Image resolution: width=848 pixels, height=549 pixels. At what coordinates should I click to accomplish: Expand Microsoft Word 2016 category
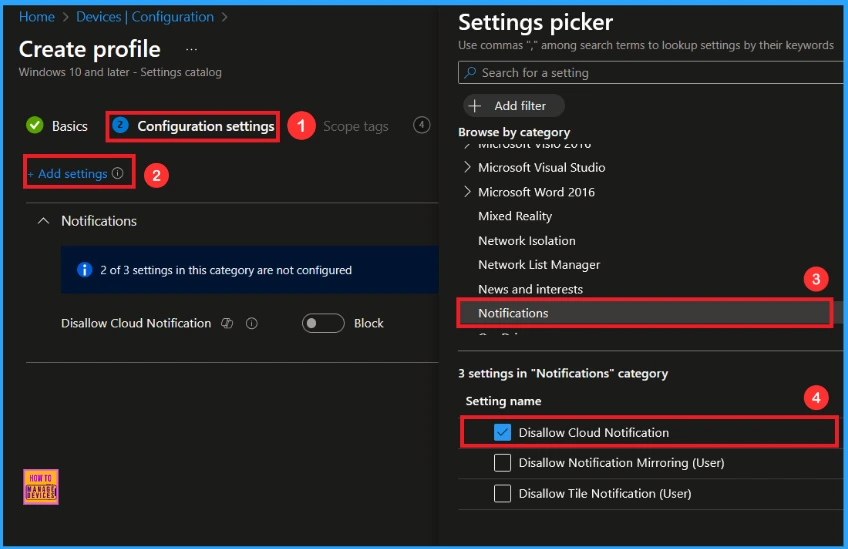pyautogui.click(x=467, y=191)
